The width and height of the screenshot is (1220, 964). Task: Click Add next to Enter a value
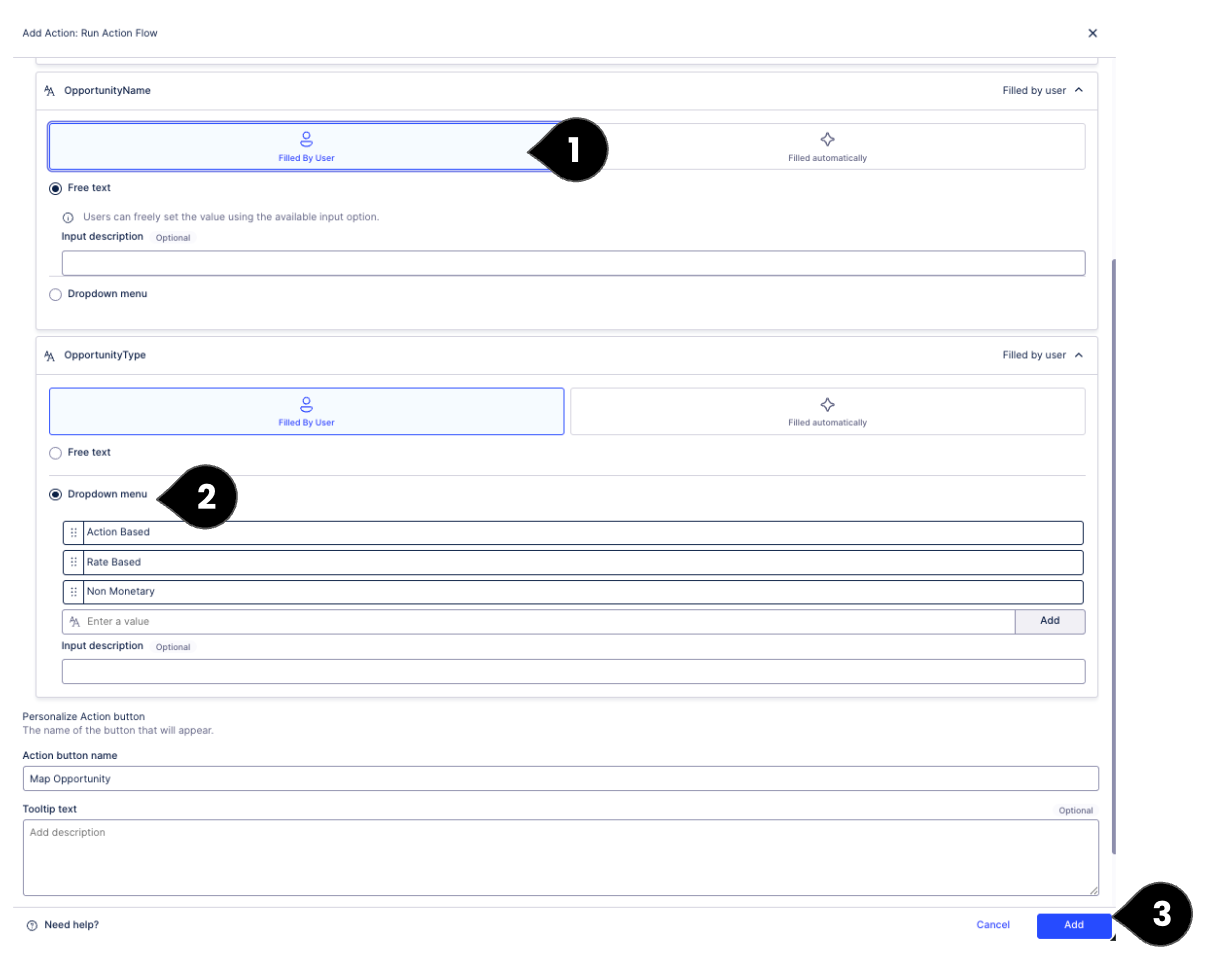(x=1049, y=621)
